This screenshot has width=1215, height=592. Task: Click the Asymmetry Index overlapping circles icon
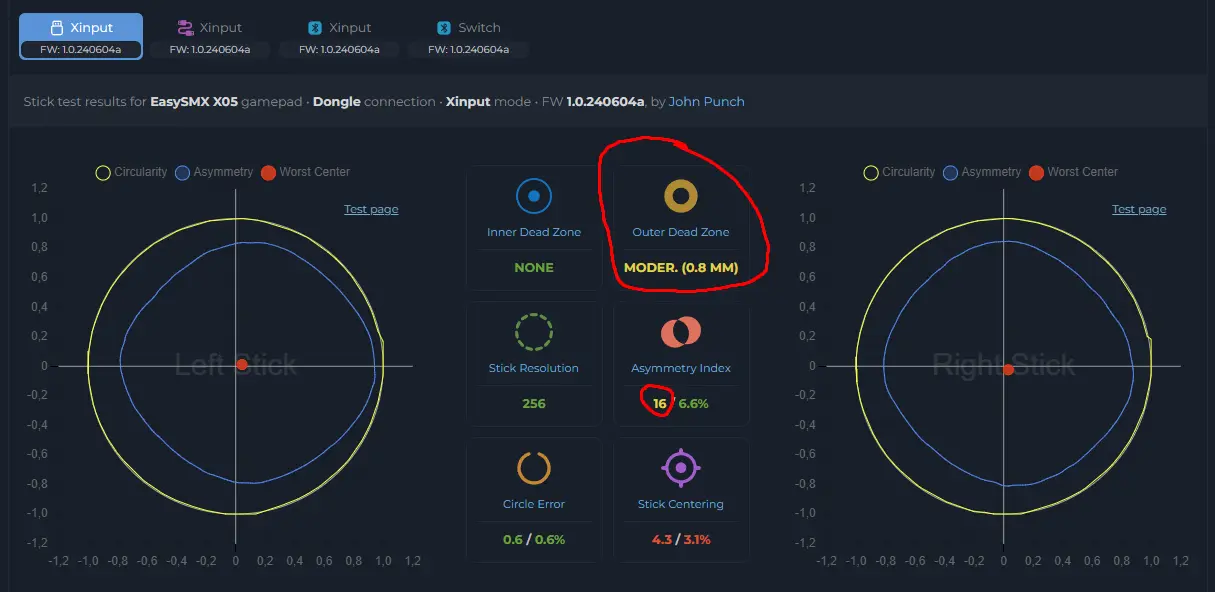pos(681,332)
